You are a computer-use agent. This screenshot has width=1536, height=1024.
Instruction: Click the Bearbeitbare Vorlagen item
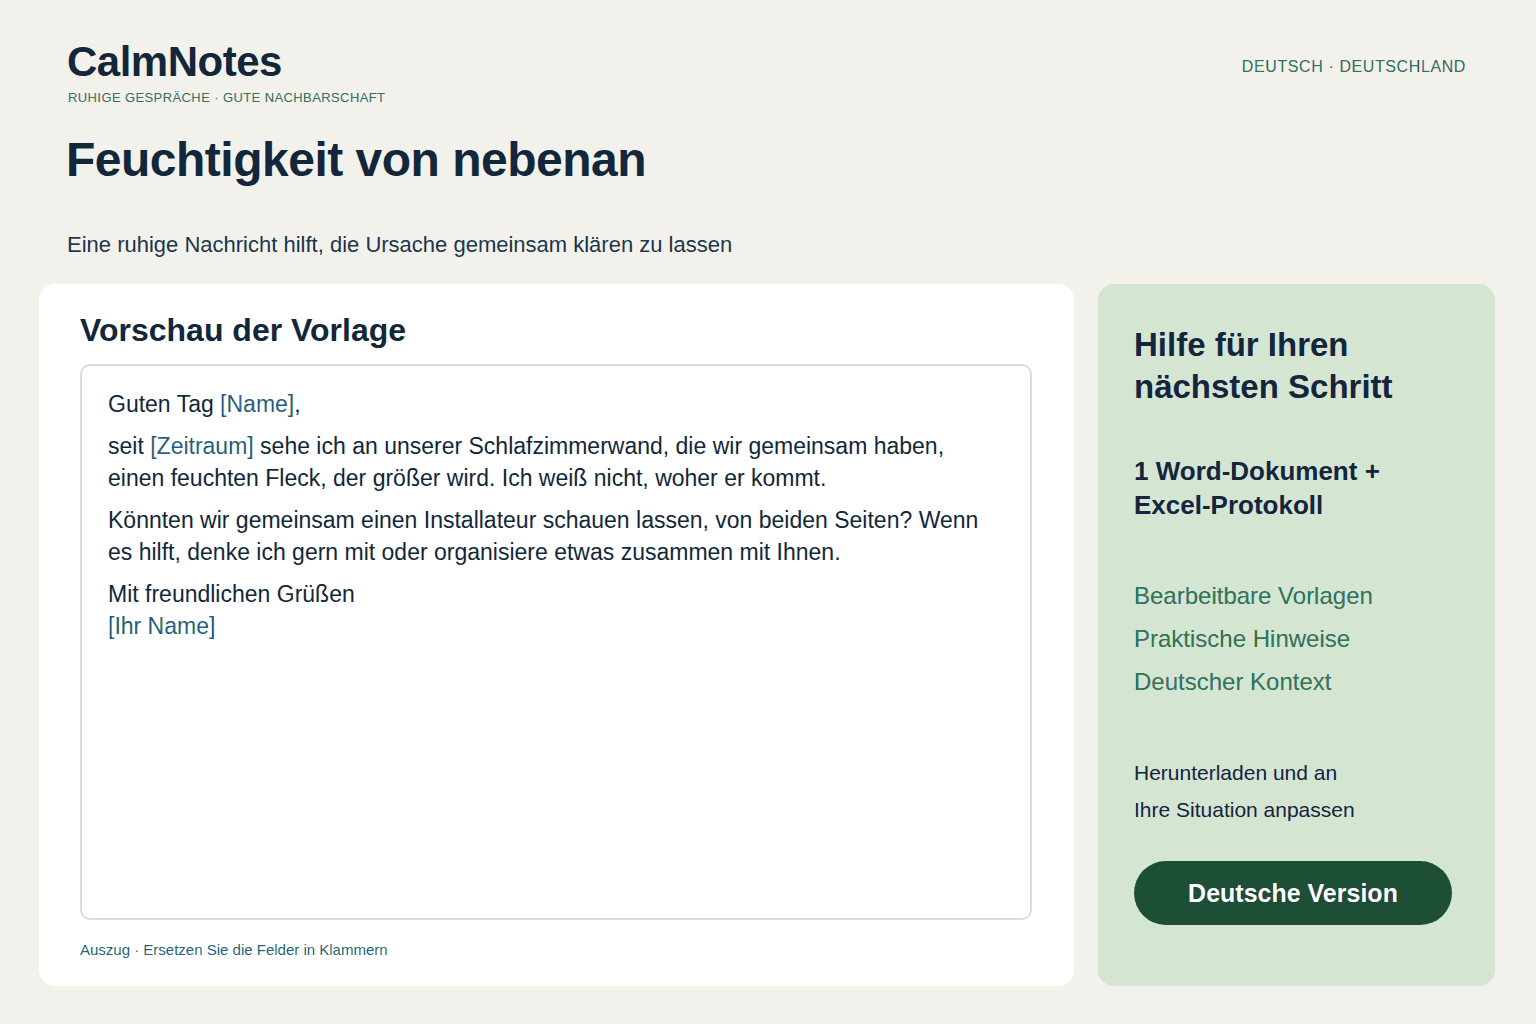click(1253, 596)
